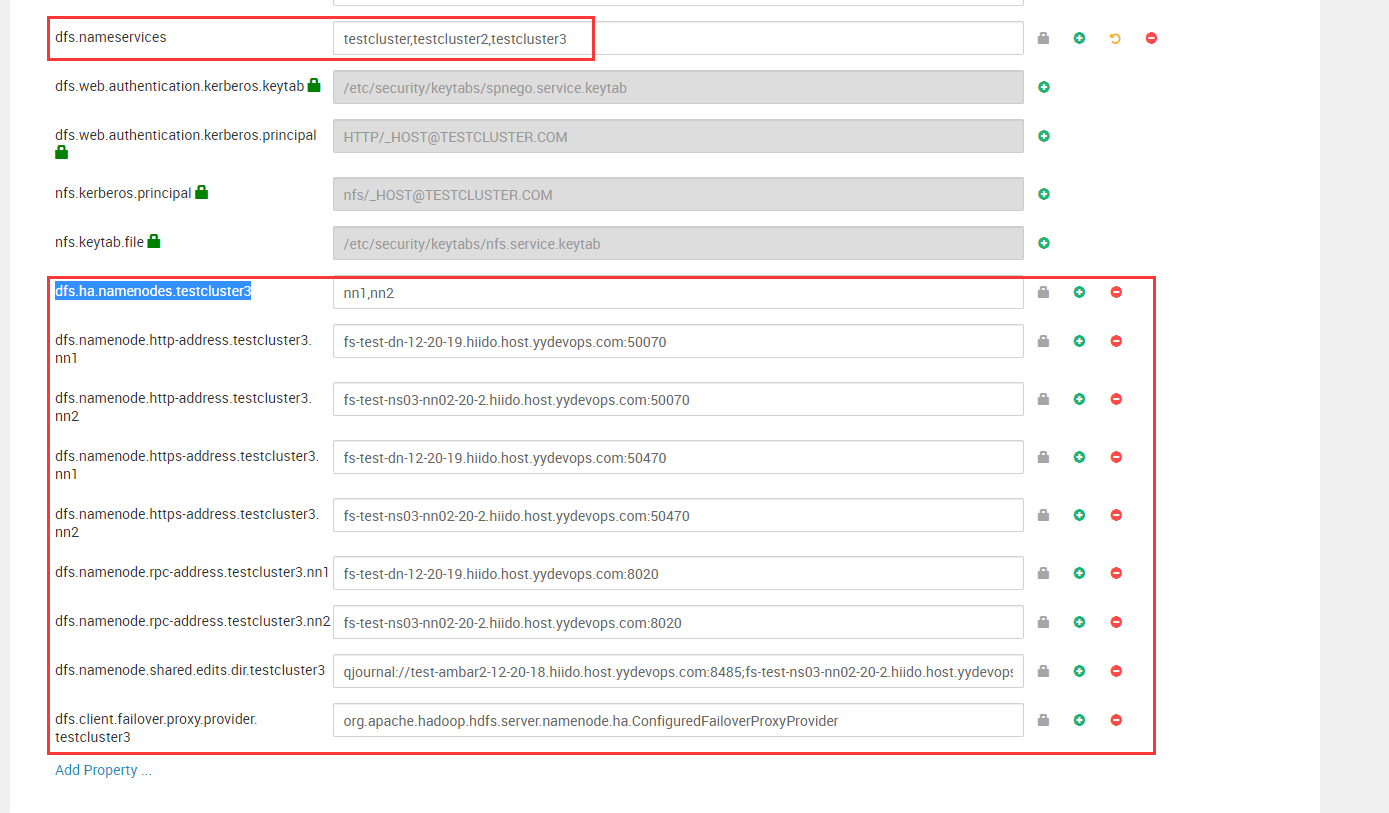Viewport: 1389px width, 813px height.
Task: Delete the shared.edits.dir.testcluster3 property
Action: pos(1116,671)
